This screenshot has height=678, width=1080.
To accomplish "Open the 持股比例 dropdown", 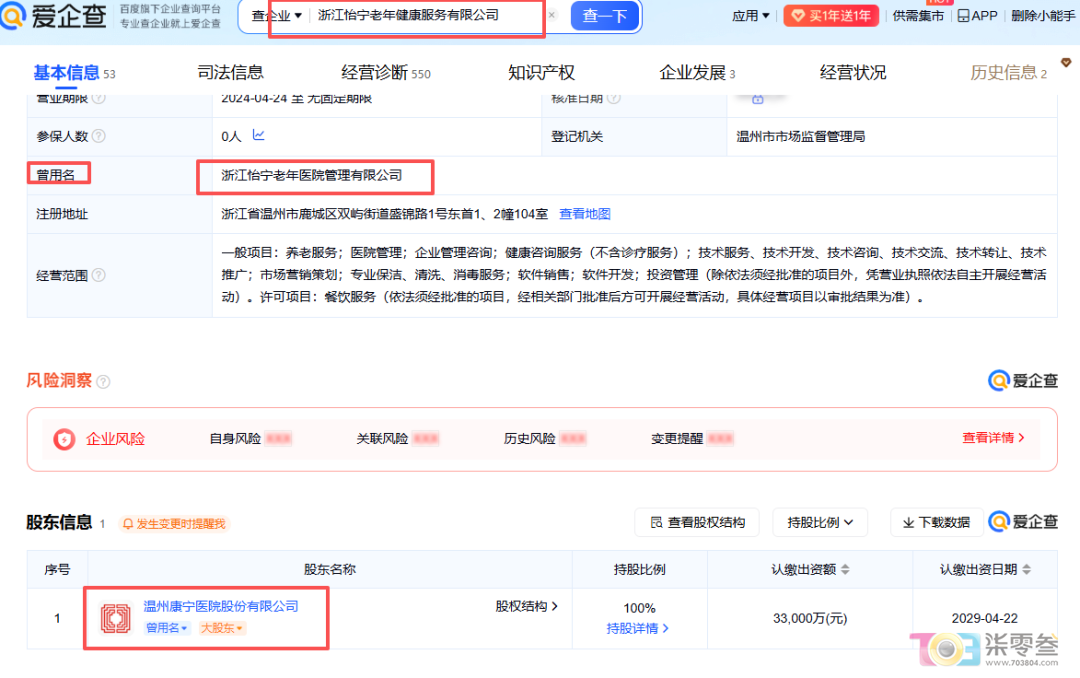I will pyautogui.click(x=820, y=522).
